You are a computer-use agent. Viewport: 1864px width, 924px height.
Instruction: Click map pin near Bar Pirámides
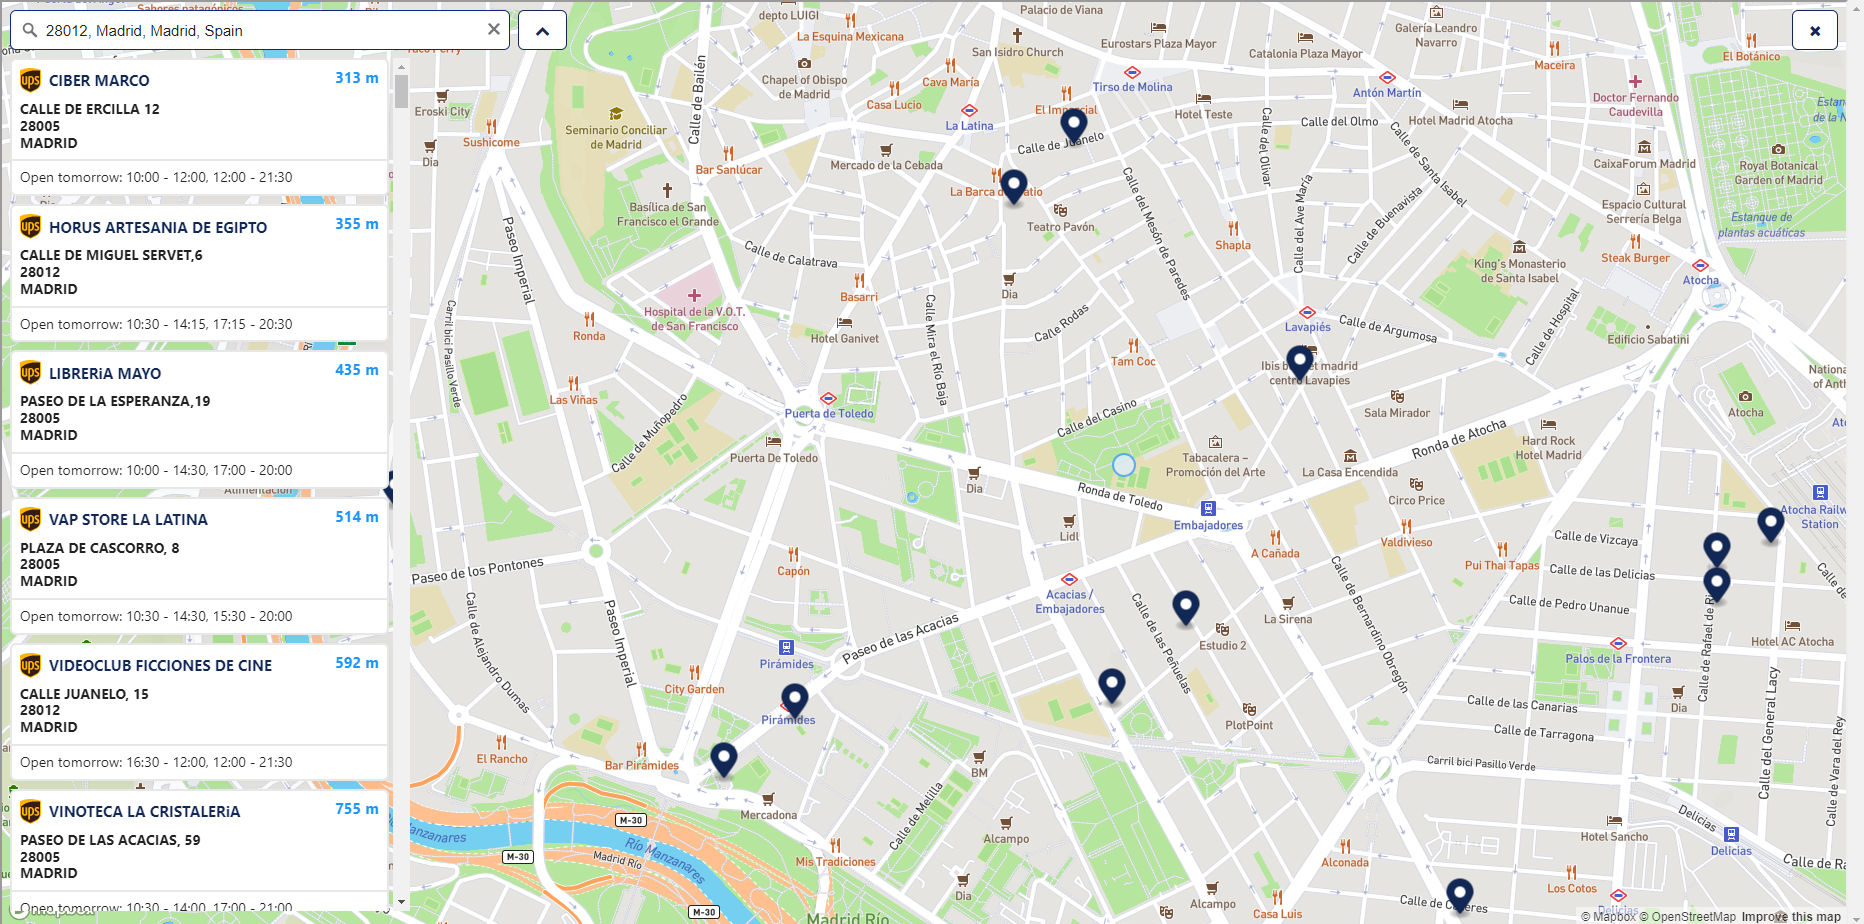(x=724, y=761)
